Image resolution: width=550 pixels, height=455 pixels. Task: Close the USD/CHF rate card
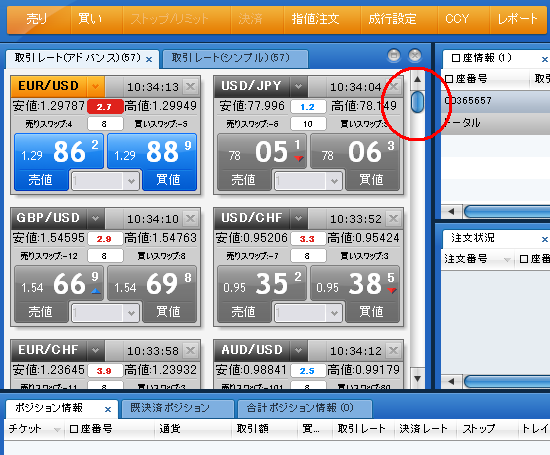(394, 218)
